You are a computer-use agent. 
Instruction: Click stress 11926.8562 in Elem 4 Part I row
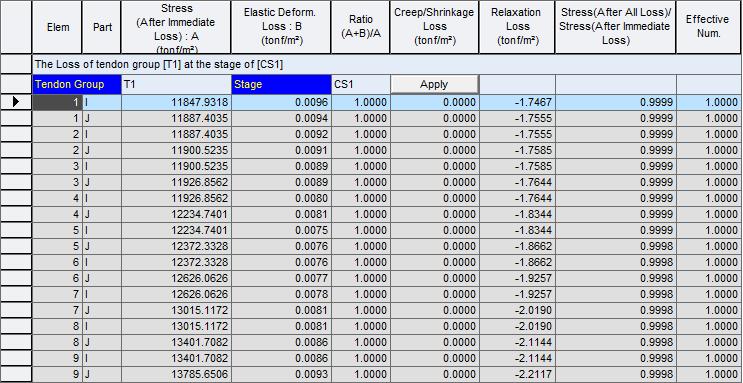(x=176, y=198)
